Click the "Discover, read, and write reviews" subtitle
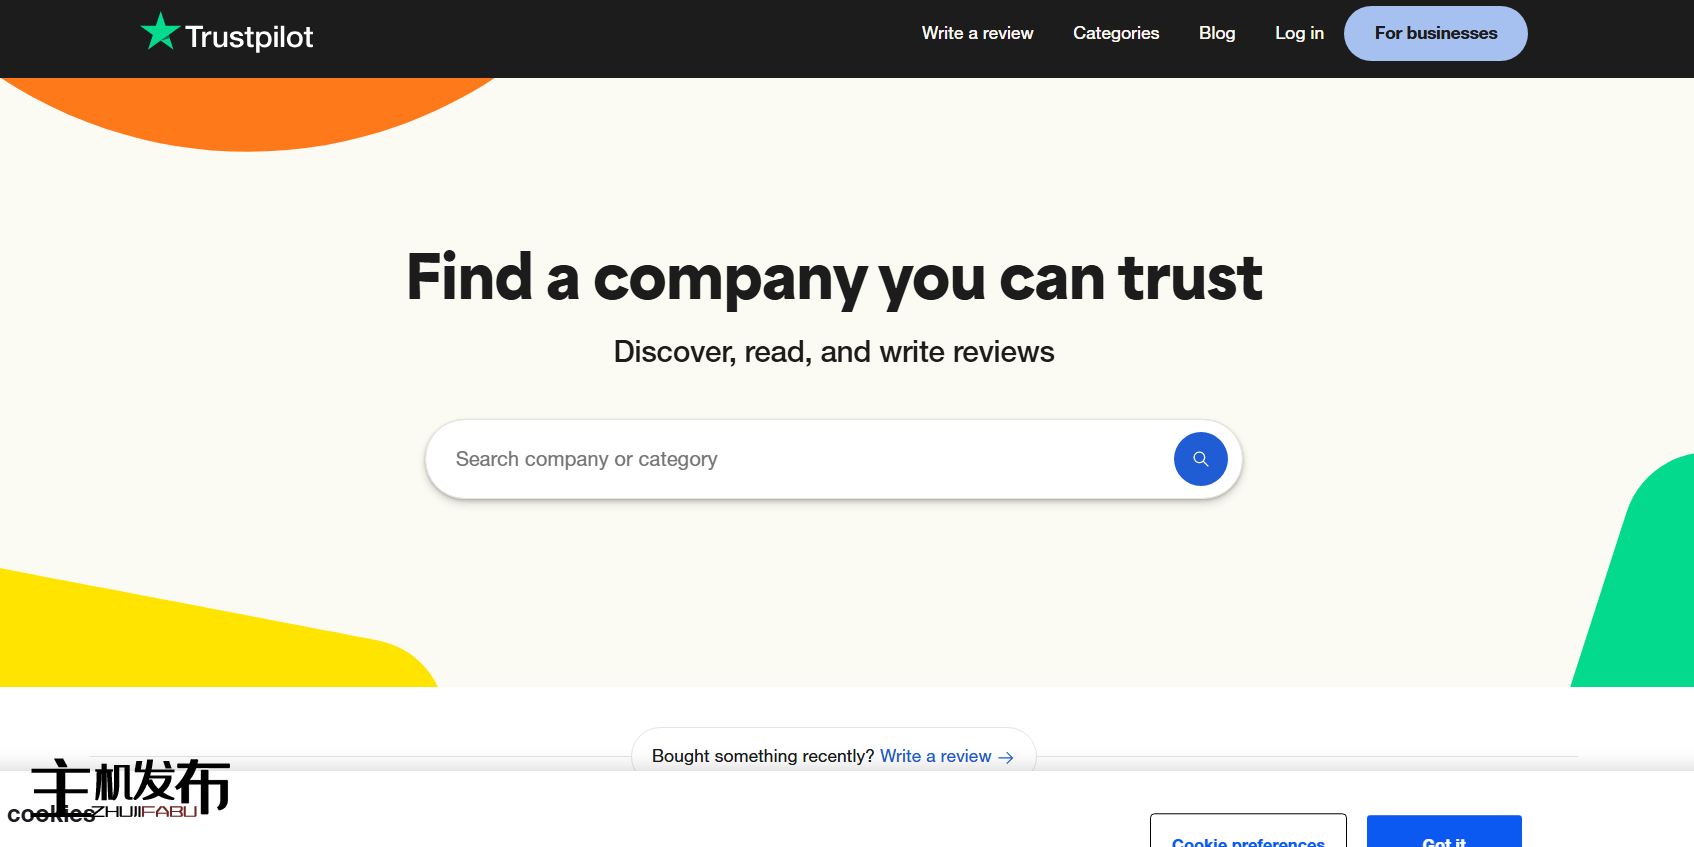This screenshot has width=1694, height=847. tap(834, 352)
